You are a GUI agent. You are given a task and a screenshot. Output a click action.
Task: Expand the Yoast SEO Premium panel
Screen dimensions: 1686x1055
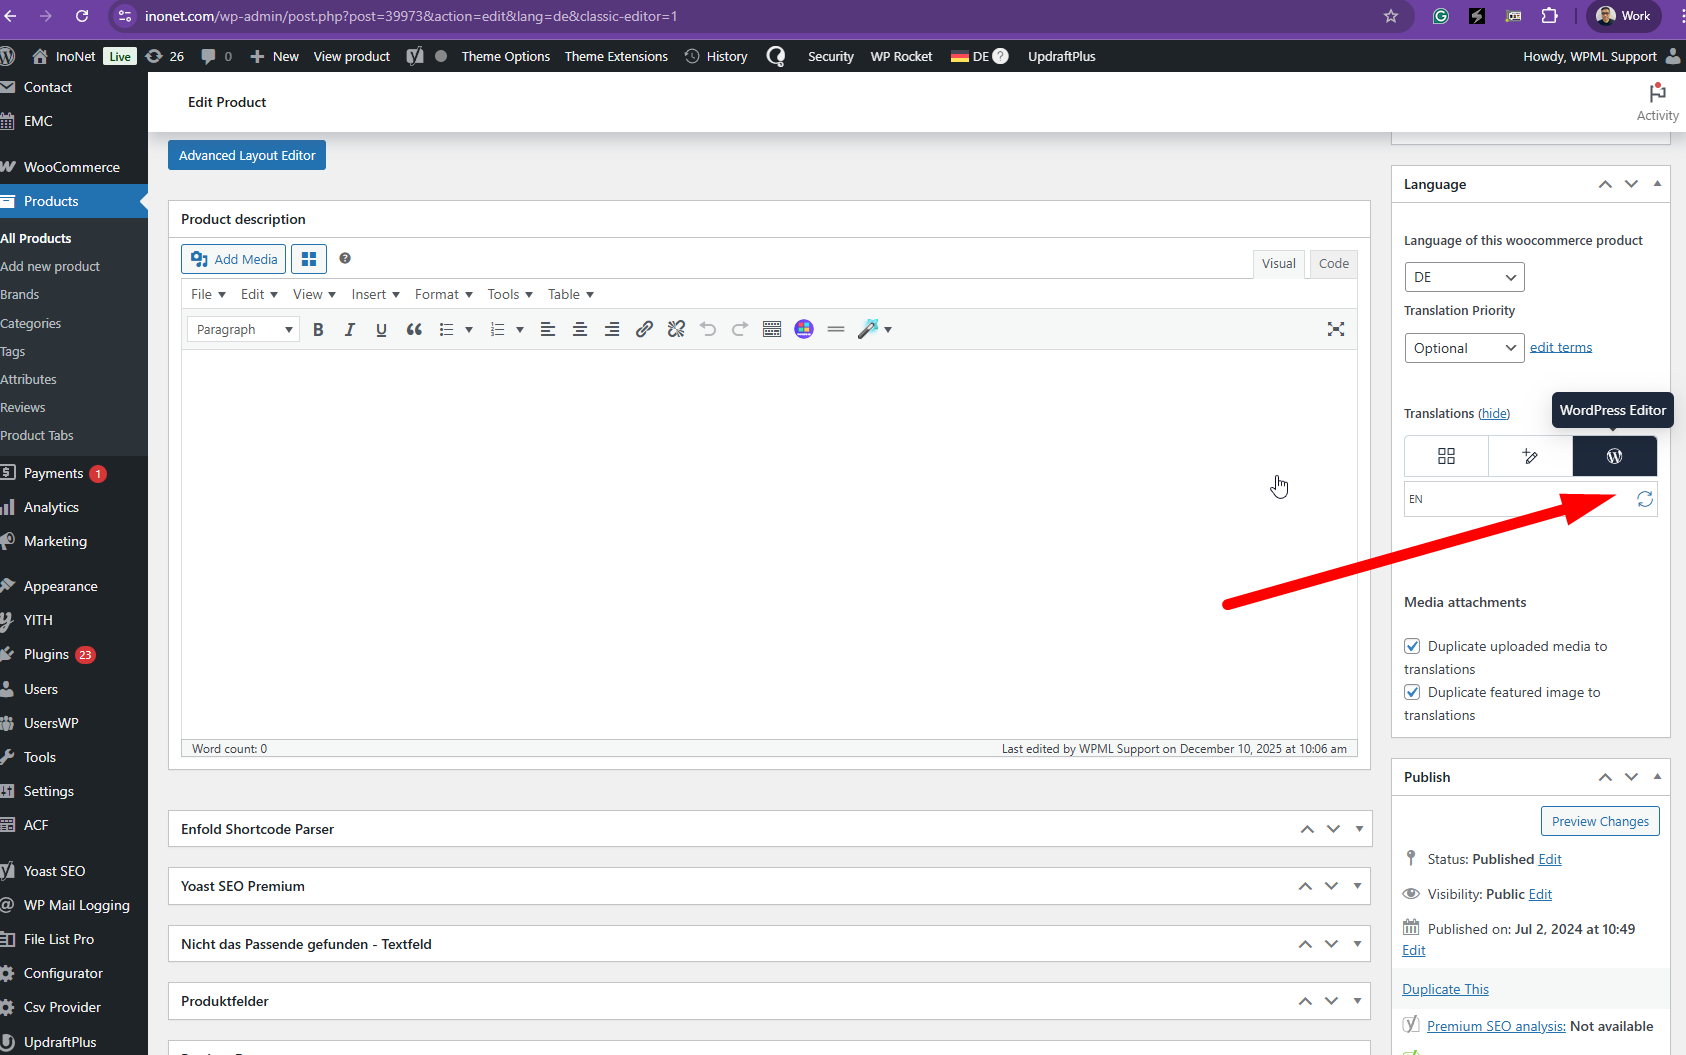click(x=1357, y=886)
